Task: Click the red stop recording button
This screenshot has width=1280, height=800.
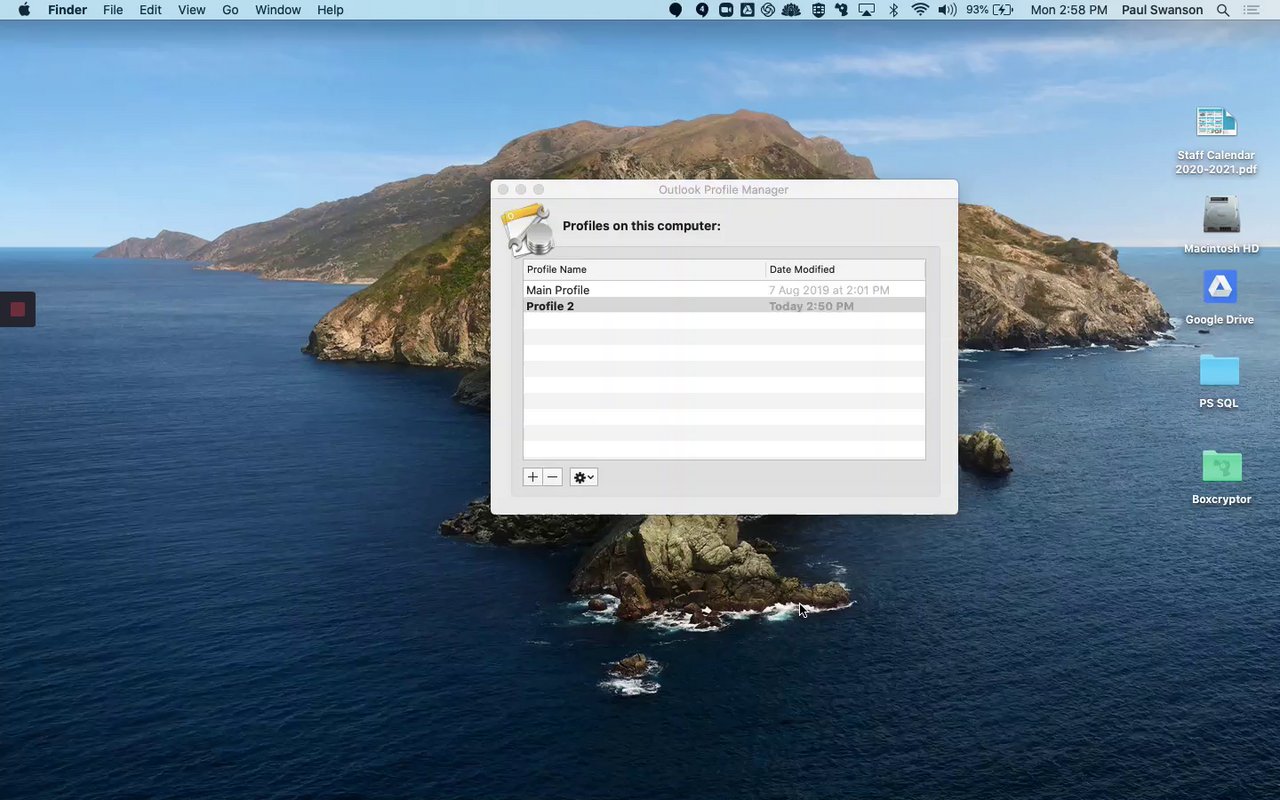Action: pyautogui.click(x=17, y=309)
